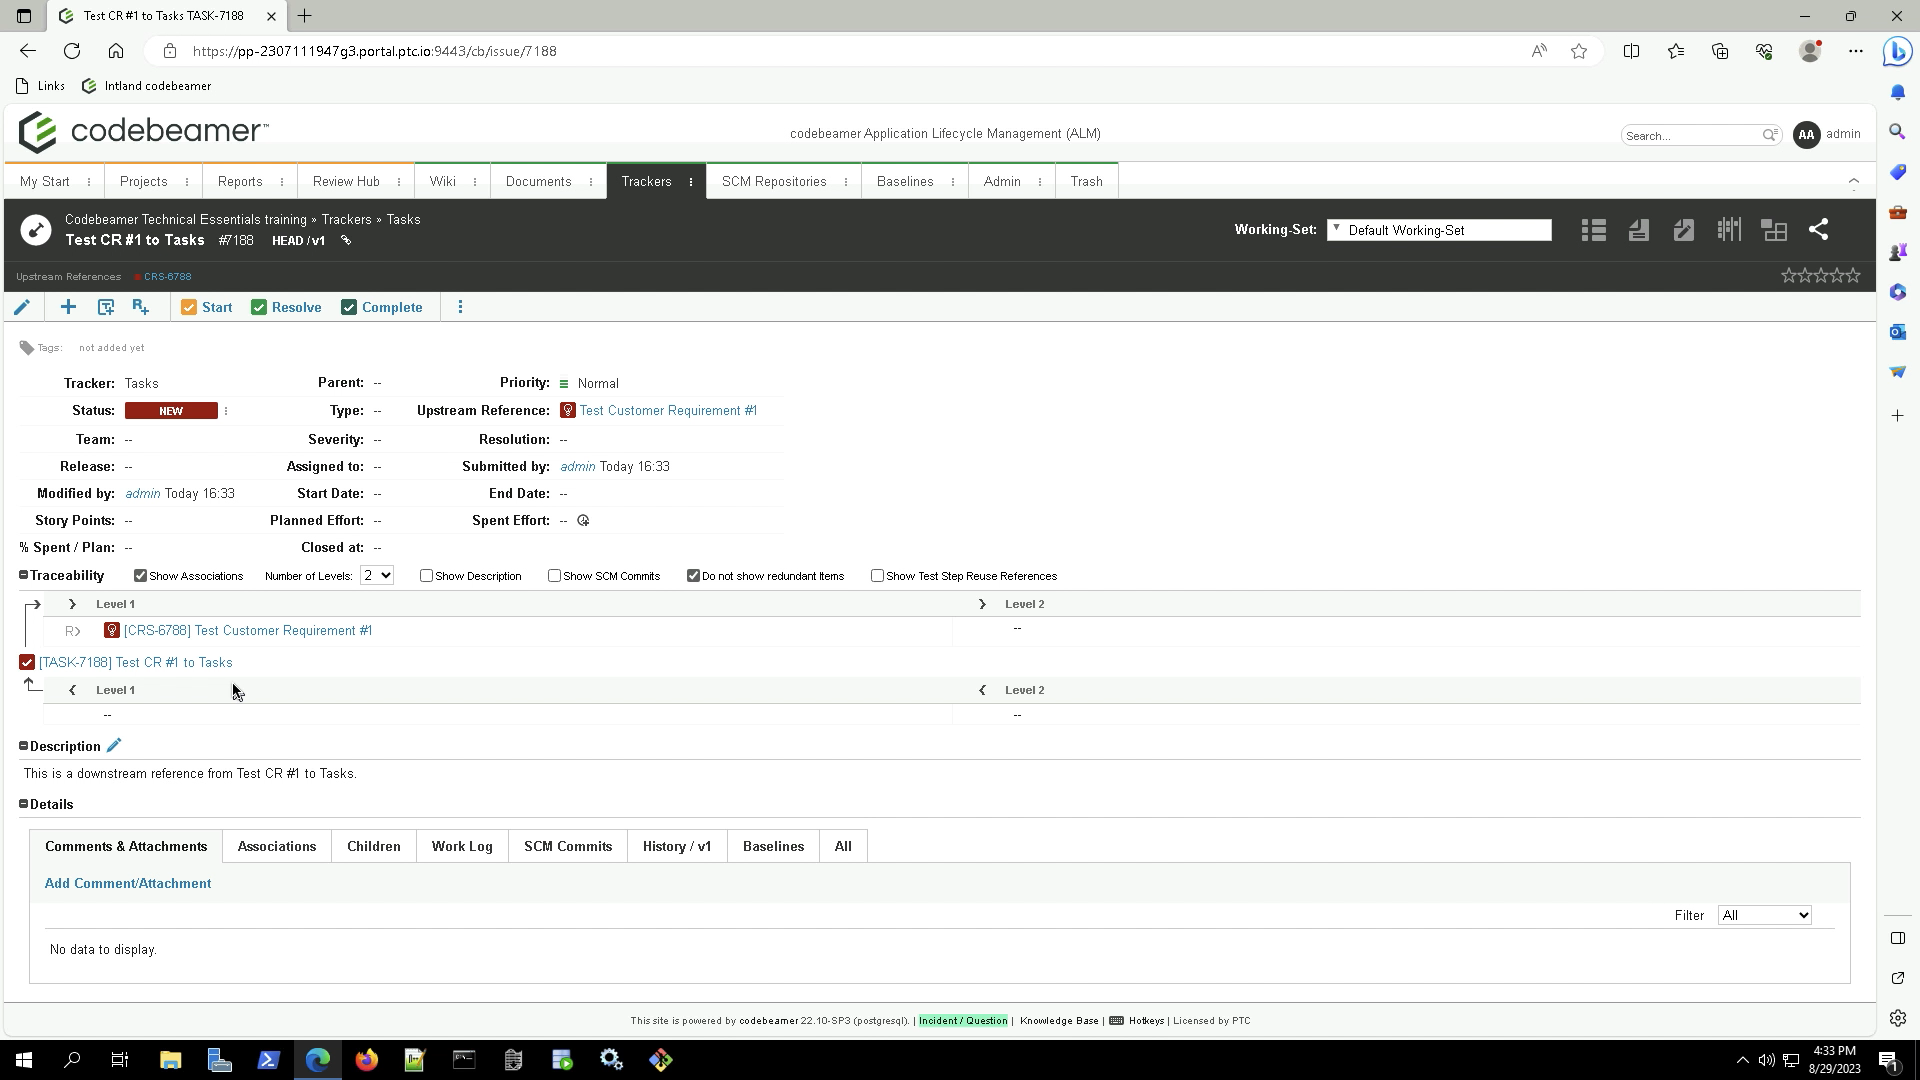Screen dimensions: 1920x1080
Task: Rate the item with the fifth star
Action: pos(1853,275)
